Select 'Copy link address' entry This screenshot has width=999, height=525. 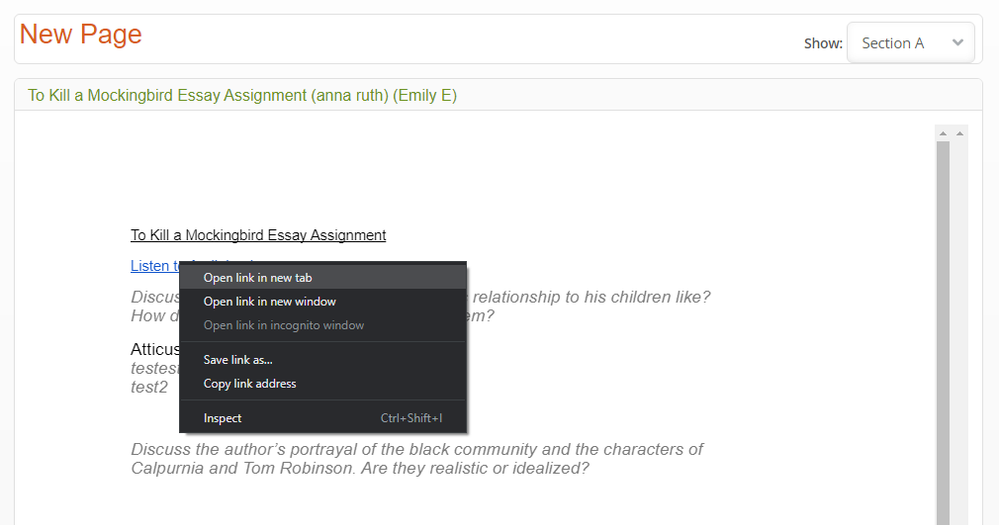click(323, 384)
